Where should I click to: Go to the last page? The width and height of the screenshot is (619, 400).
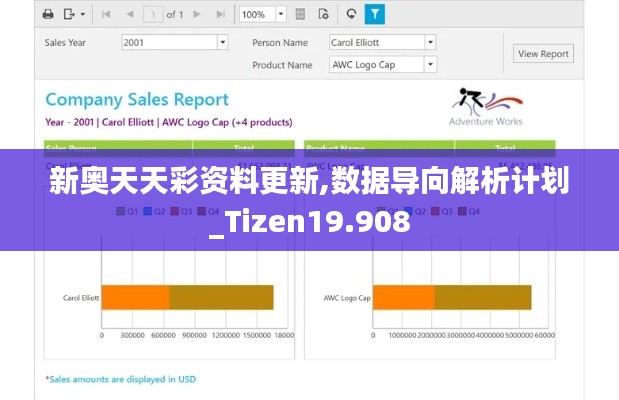[221, 15]
